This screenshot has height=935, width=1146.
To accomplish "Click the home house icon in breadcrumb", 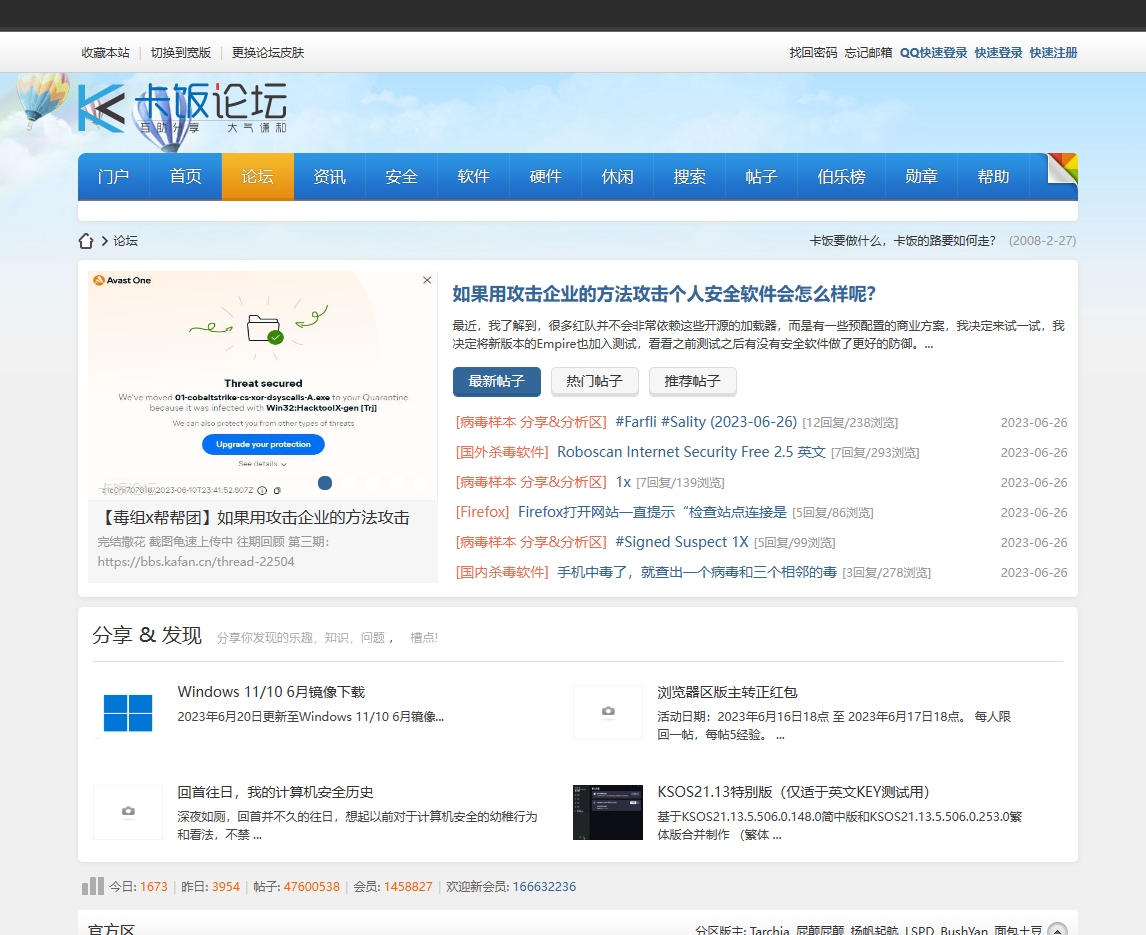I will [x=85, y=240].
